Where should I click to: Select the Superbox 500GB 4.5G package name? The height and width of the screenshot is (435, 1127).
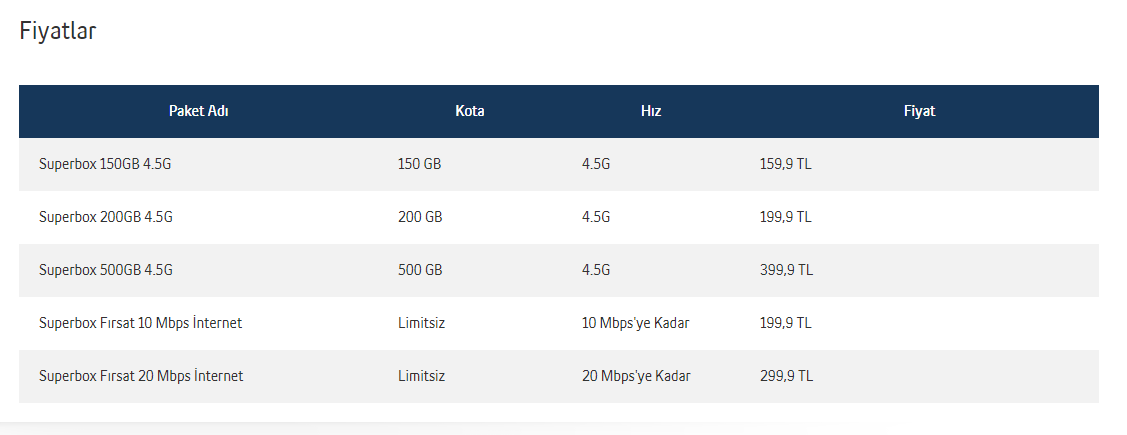point(106,270)
